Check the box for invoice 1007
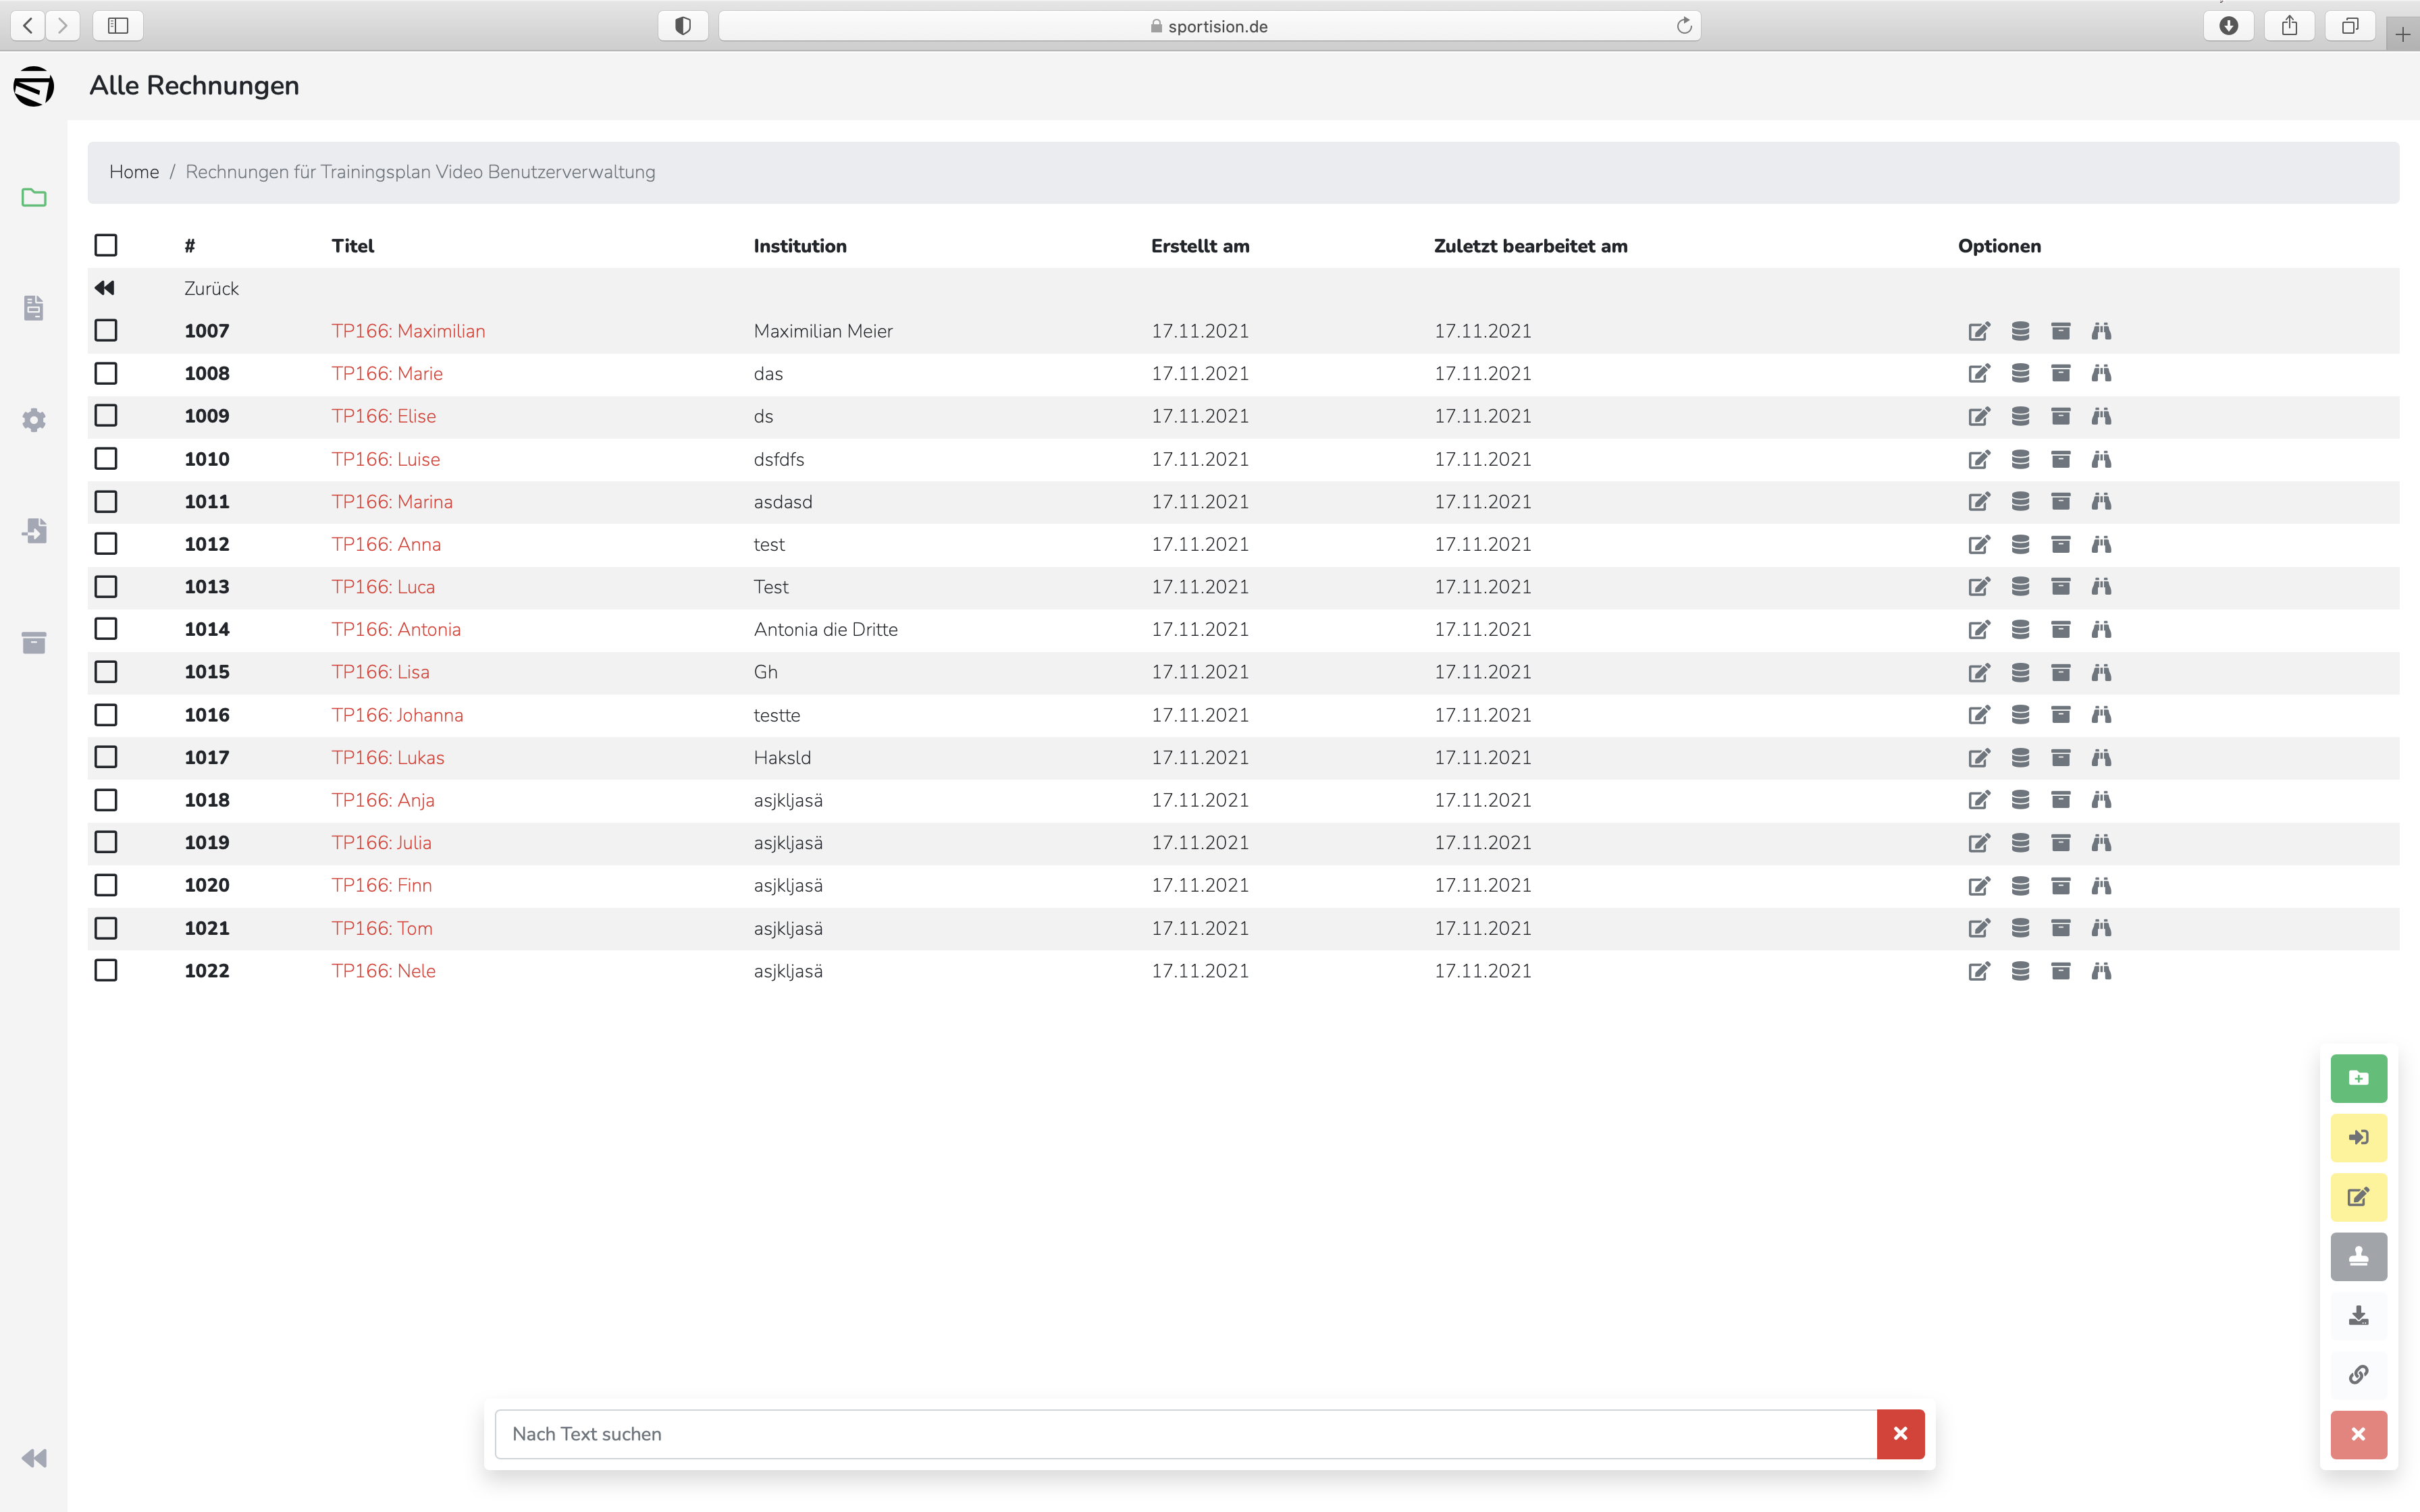 click(x=106, y=331)
